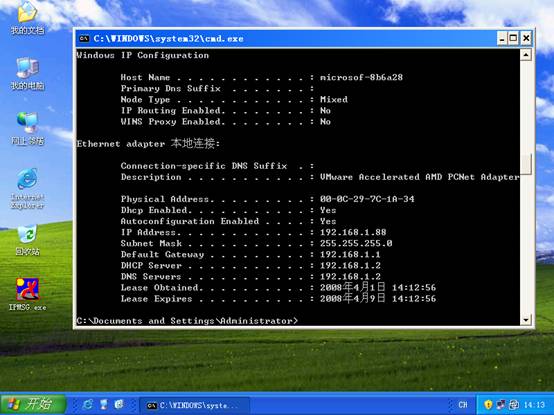Image resolution: width=554 pixels, height=415 pixels.
Task: Launch Internet Explorer from quick launch
Action: tap(88, 404)
